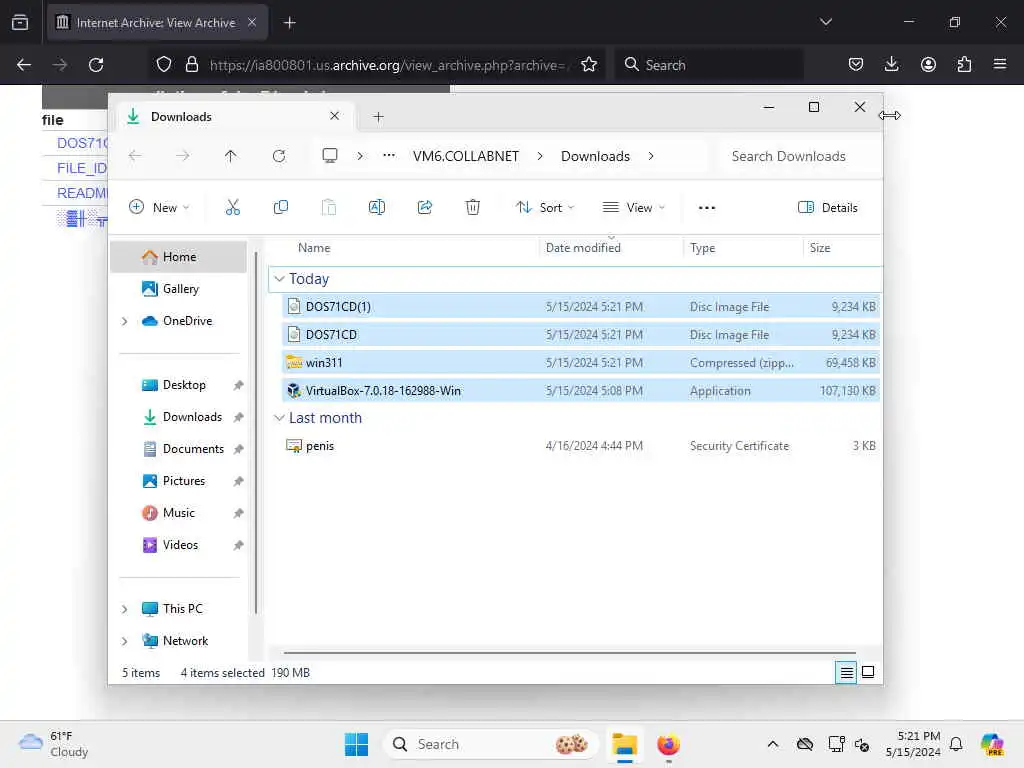
Task: Click the PC monitor icon in address bar
Action: pos(330,155)
